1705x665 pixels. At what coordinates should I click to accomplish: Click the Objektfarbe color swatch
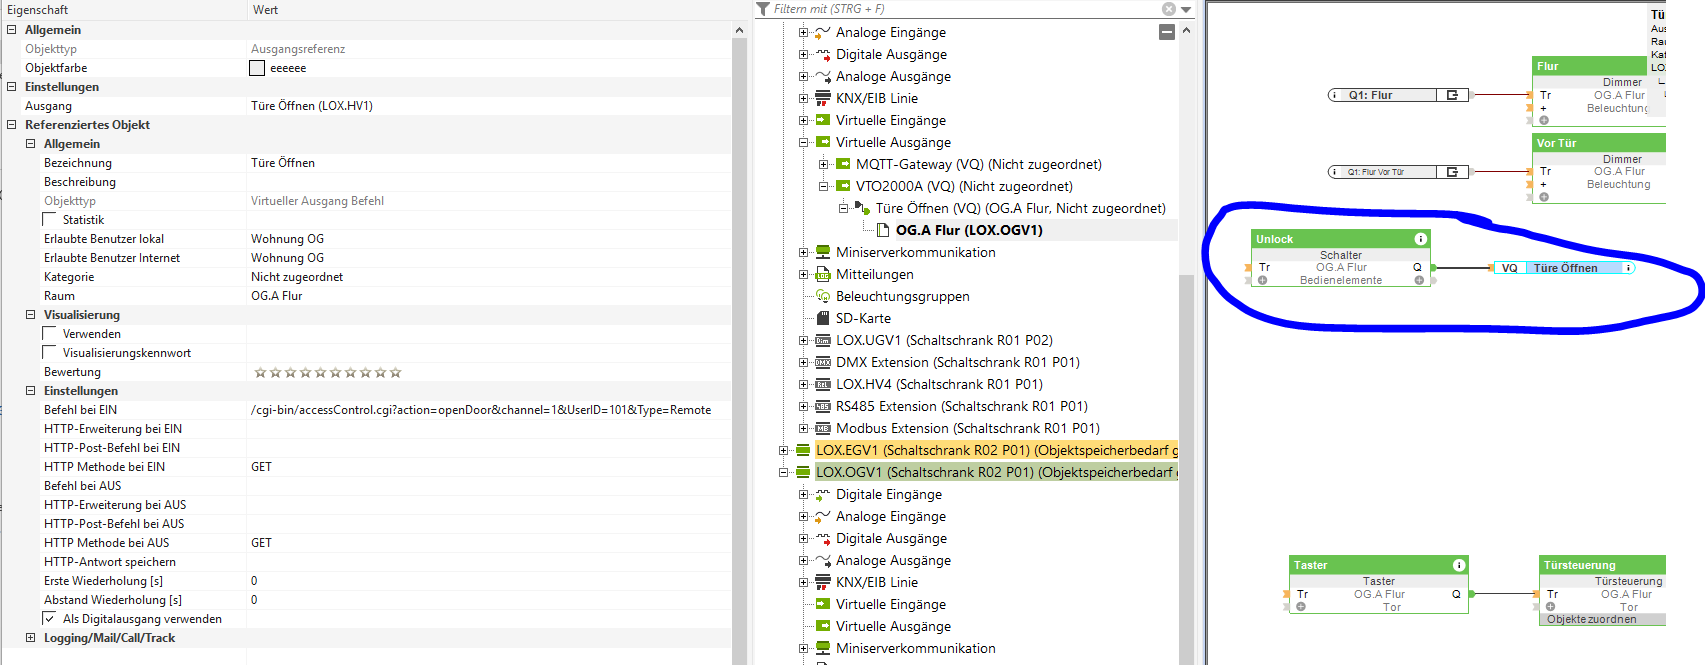coord(257,68)
